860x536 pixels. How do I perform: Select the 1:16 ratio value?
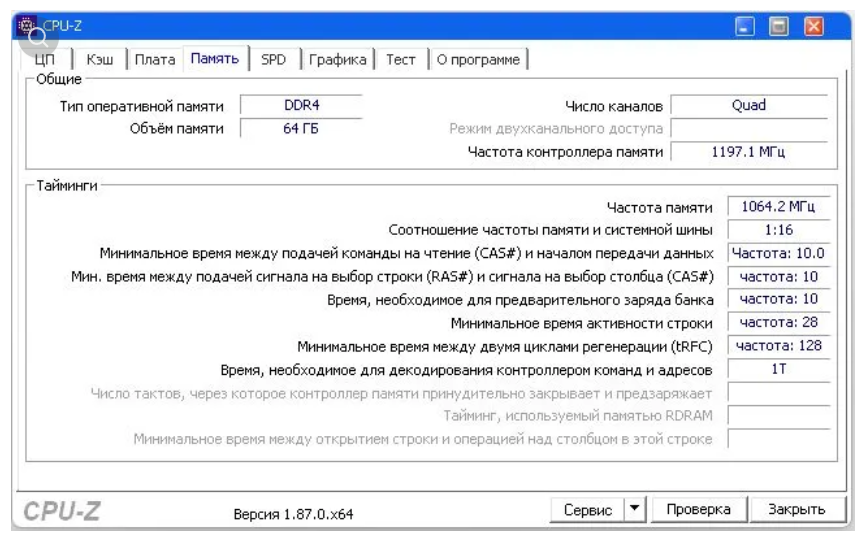778,230
